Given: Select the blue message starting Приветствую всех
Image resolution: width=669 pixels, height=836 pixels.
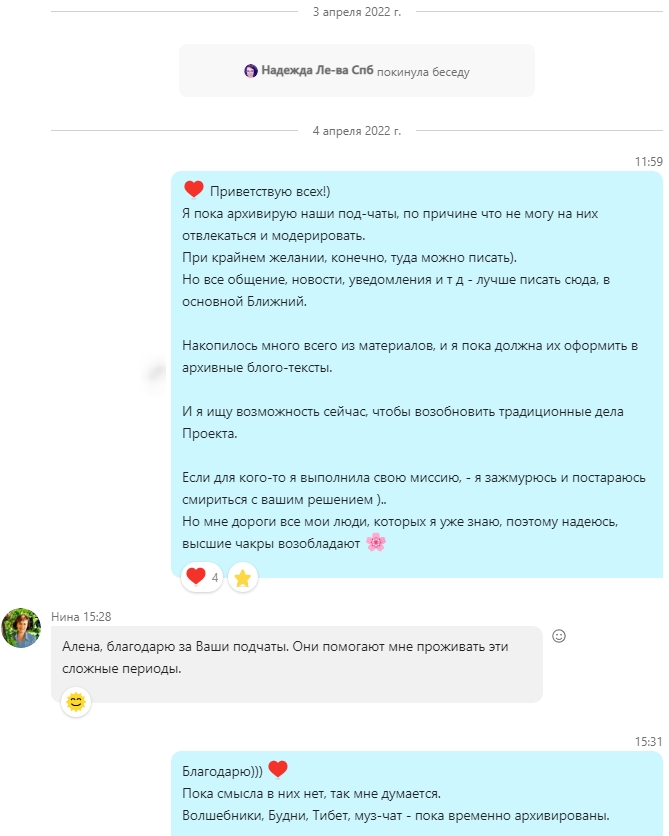Looking at the screenshot, I should coord(417,374).
